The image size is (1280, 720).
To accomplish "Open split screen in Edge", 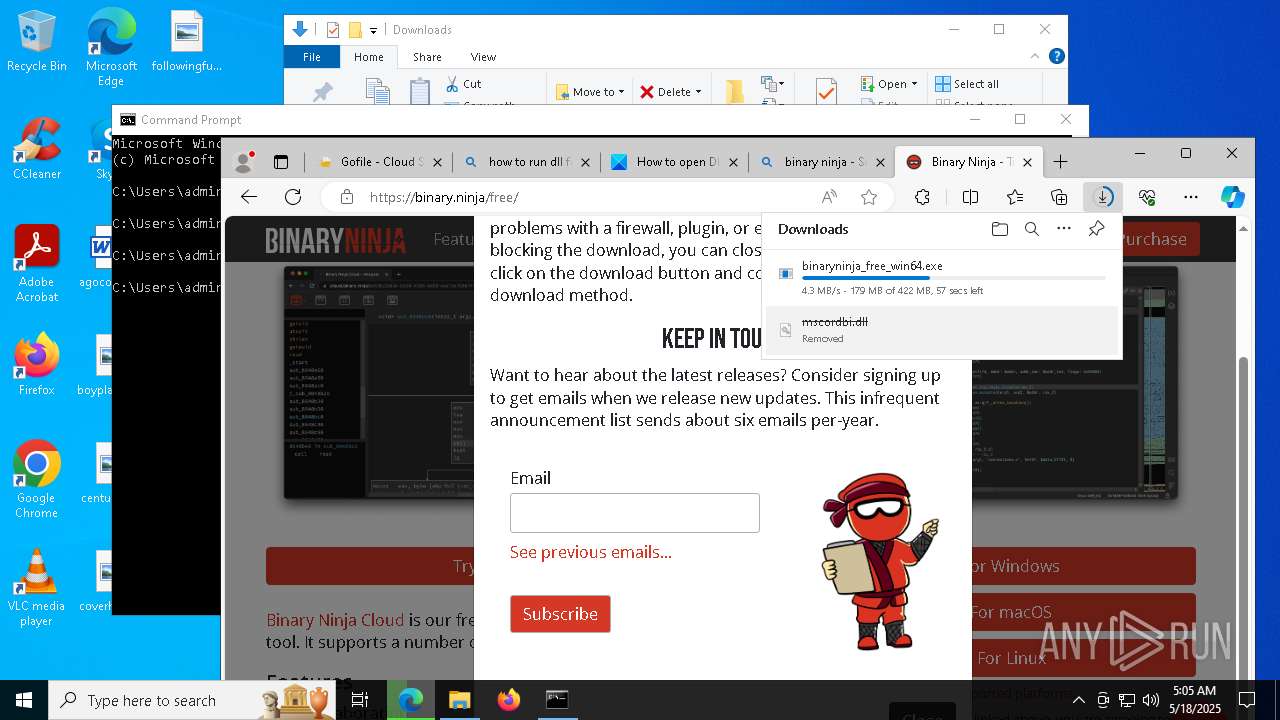I will (970, 197).
